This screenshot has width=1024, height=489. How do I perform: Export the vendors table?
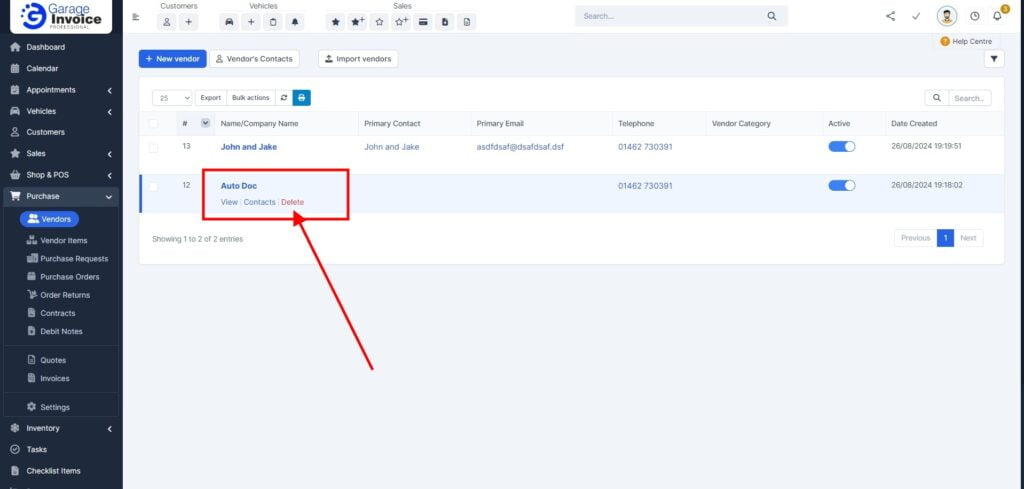click(x=210, y=98)
